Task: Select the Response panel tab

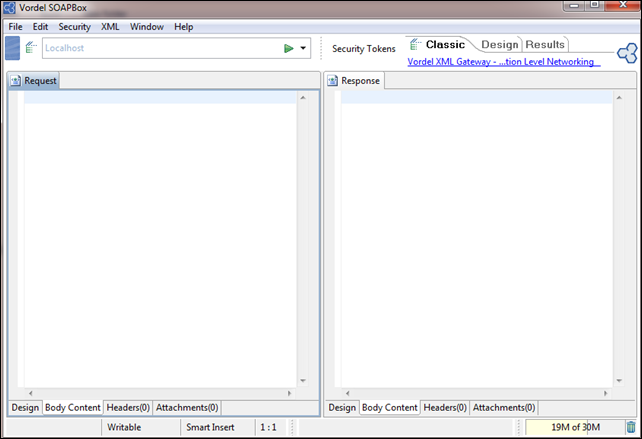Action: click(x=355, y=81)
